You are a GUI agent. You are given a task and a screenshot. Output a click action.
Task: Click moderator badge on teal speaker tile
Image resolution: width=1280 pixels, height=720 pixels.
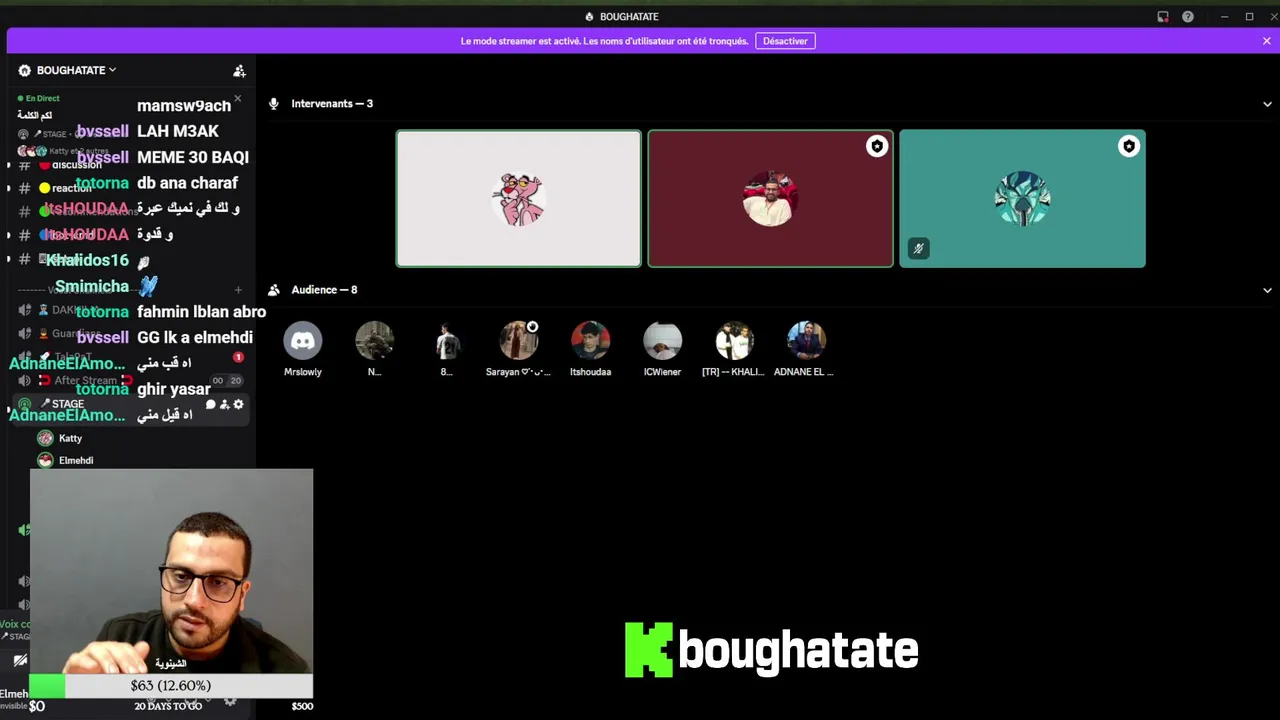(1129, 147)
